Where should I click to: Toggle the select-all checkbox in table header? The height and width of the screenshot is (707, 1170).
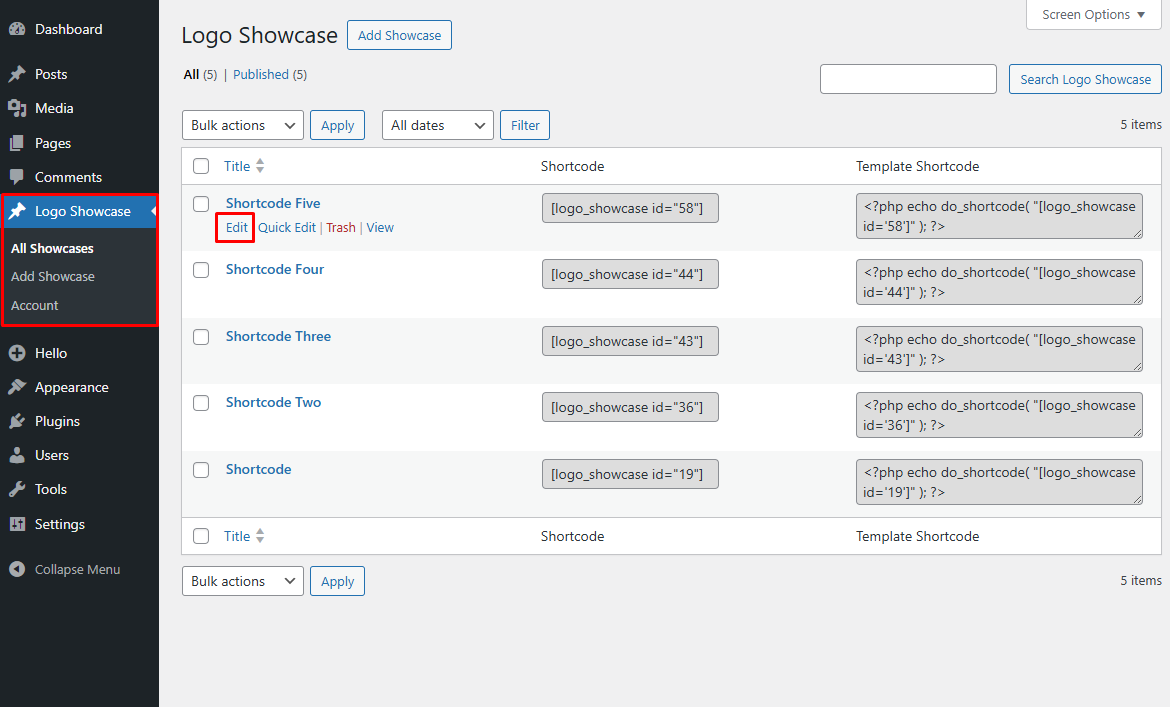click(201, 166)
